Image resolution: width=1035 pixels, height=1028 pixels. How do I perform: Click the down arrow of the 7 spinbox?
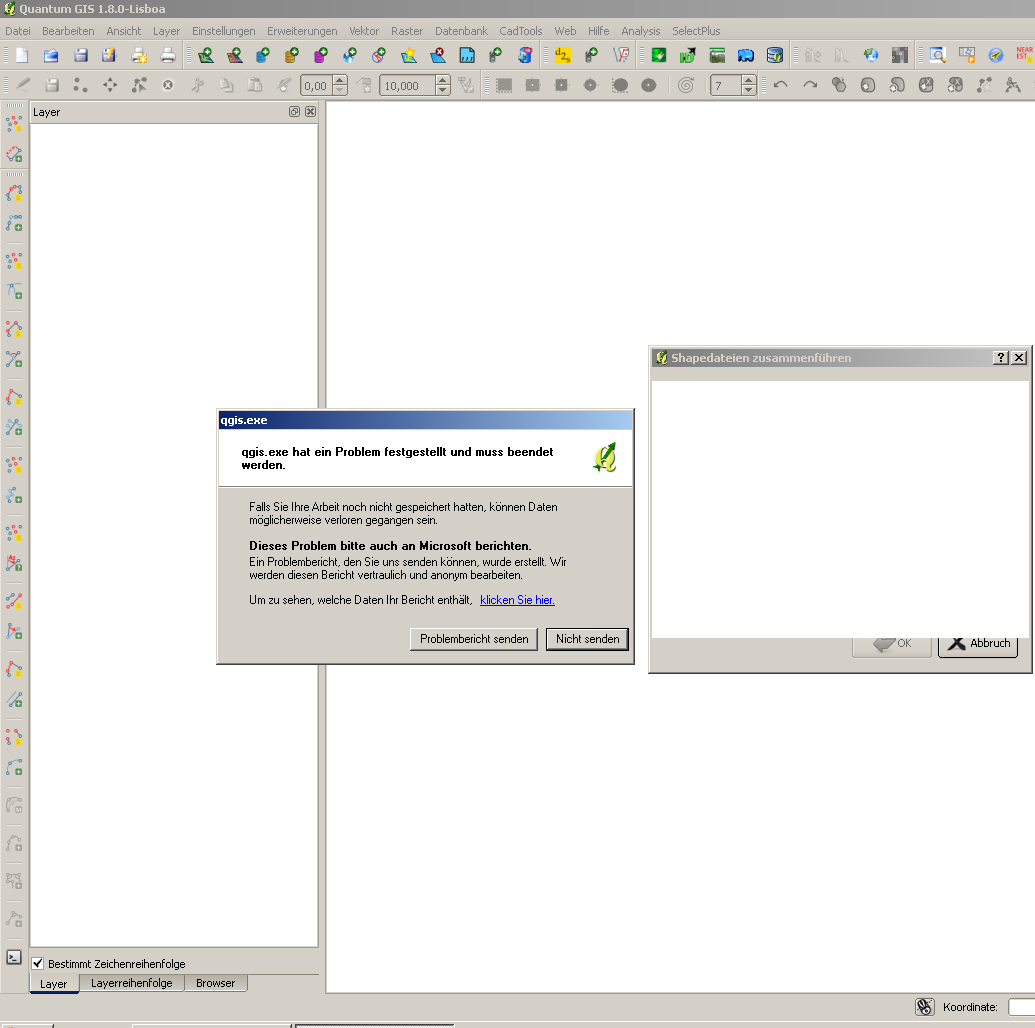[749, 90]
